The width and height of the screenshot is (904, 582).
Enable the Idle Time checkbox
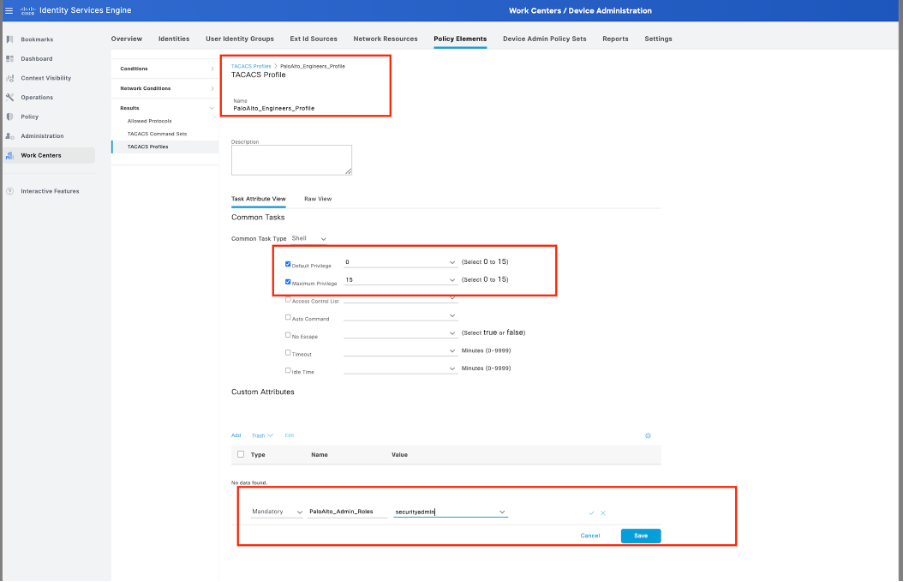click(x=288, y=370)
